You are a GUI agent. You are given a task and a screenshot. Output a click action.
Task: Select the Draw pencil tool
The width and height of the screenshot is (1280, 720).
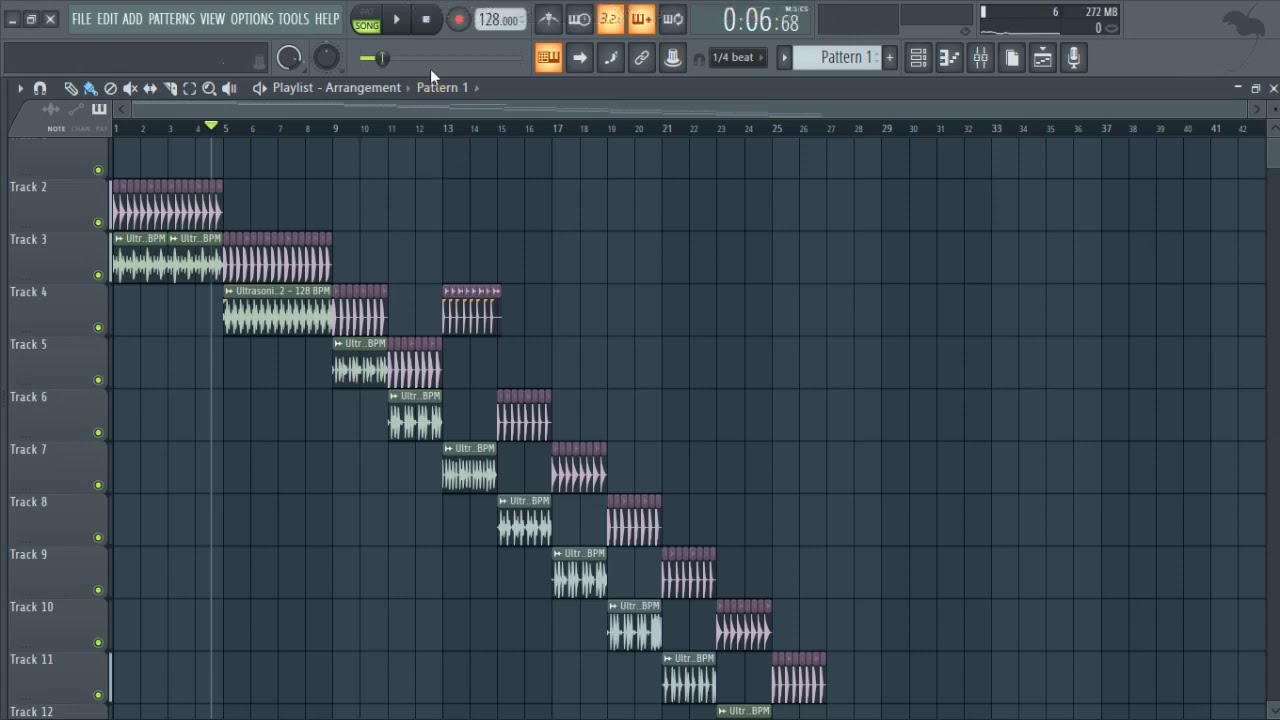coord(71,88)
